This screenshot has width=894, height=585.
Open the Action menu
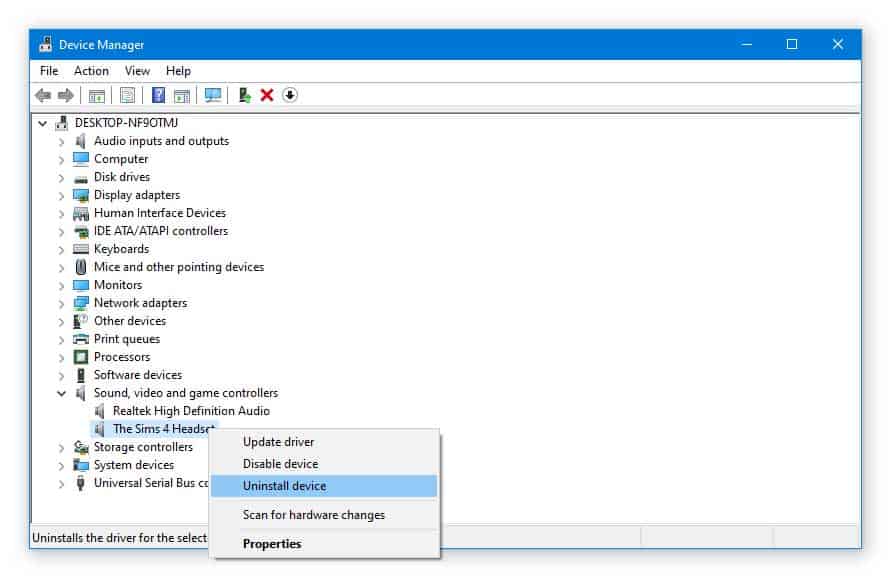(91, 71)
